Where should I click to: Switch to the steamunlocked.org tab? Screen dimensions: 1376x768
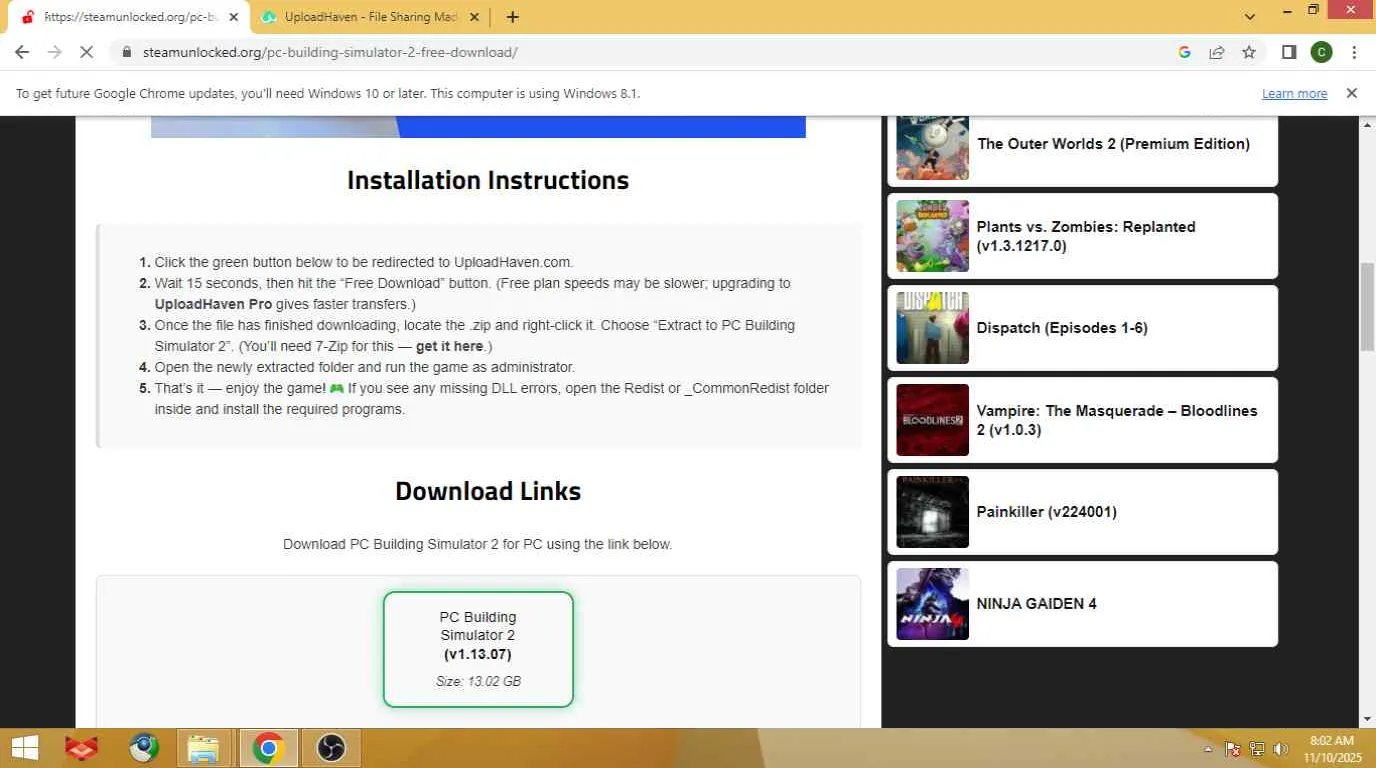130,17
